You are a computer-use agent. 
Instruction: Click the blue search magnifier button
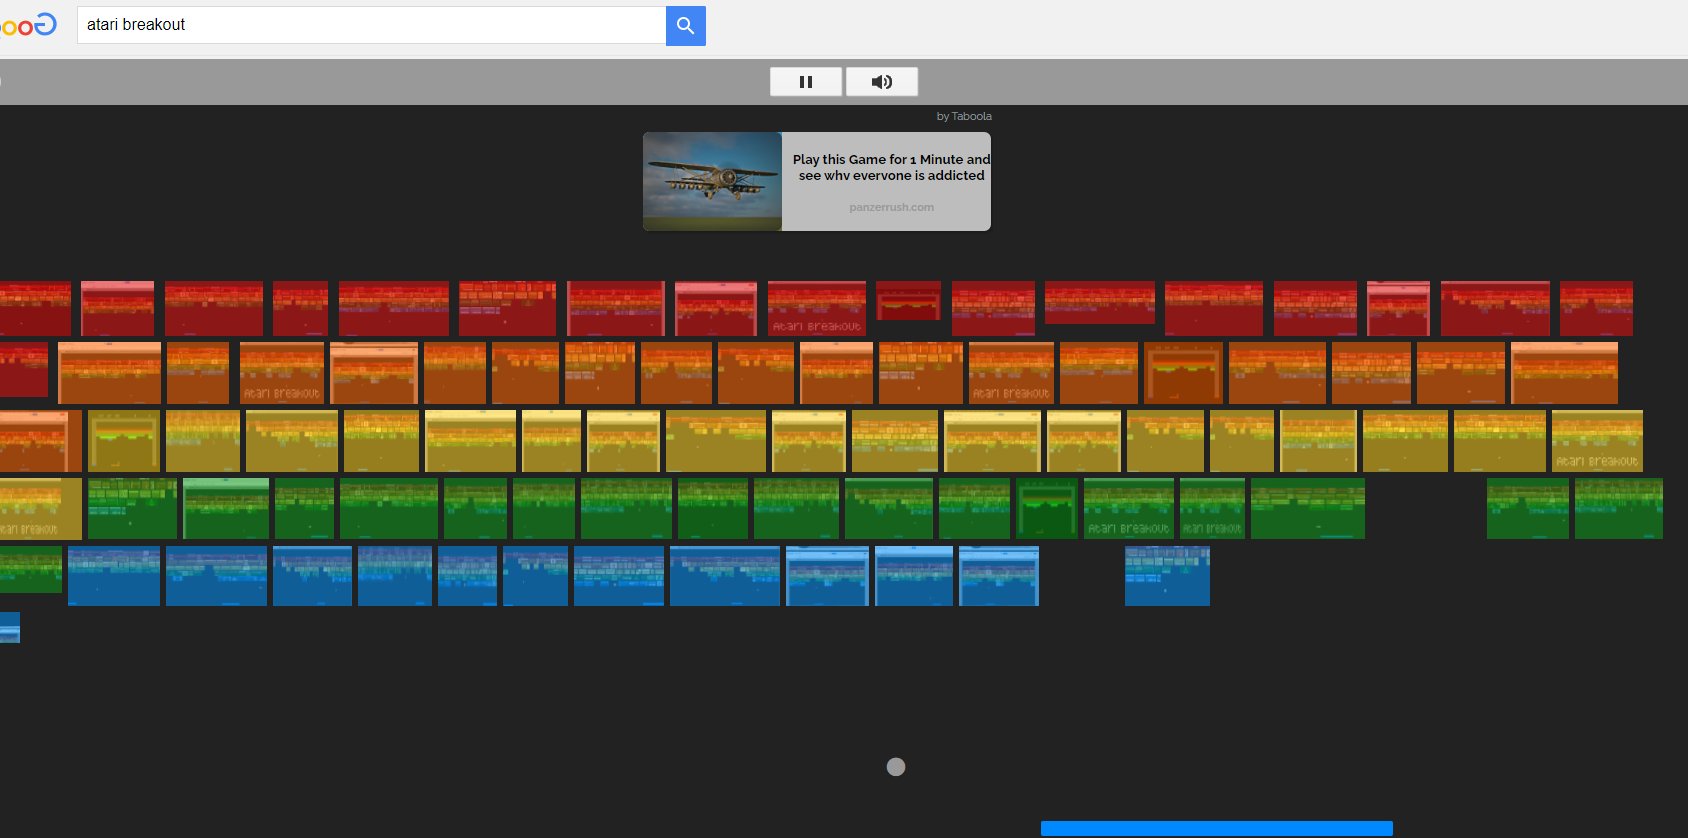click(x=685, y=25)
